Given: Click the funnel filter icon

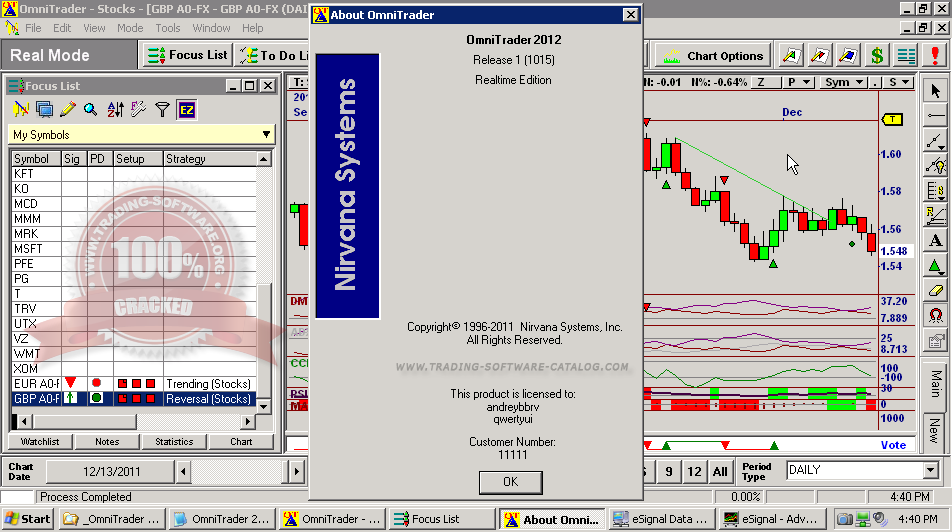Looking at the screenshot, I should tap(162, 110).
